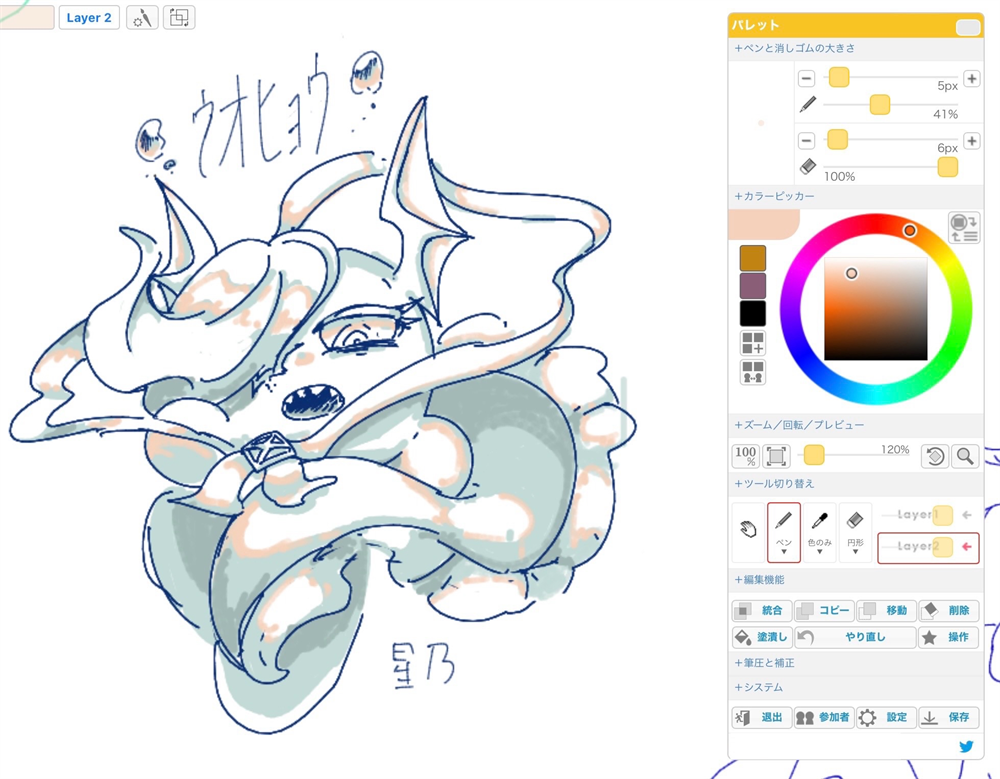Click the shared palette swap icon

click(x=753, y=371)
